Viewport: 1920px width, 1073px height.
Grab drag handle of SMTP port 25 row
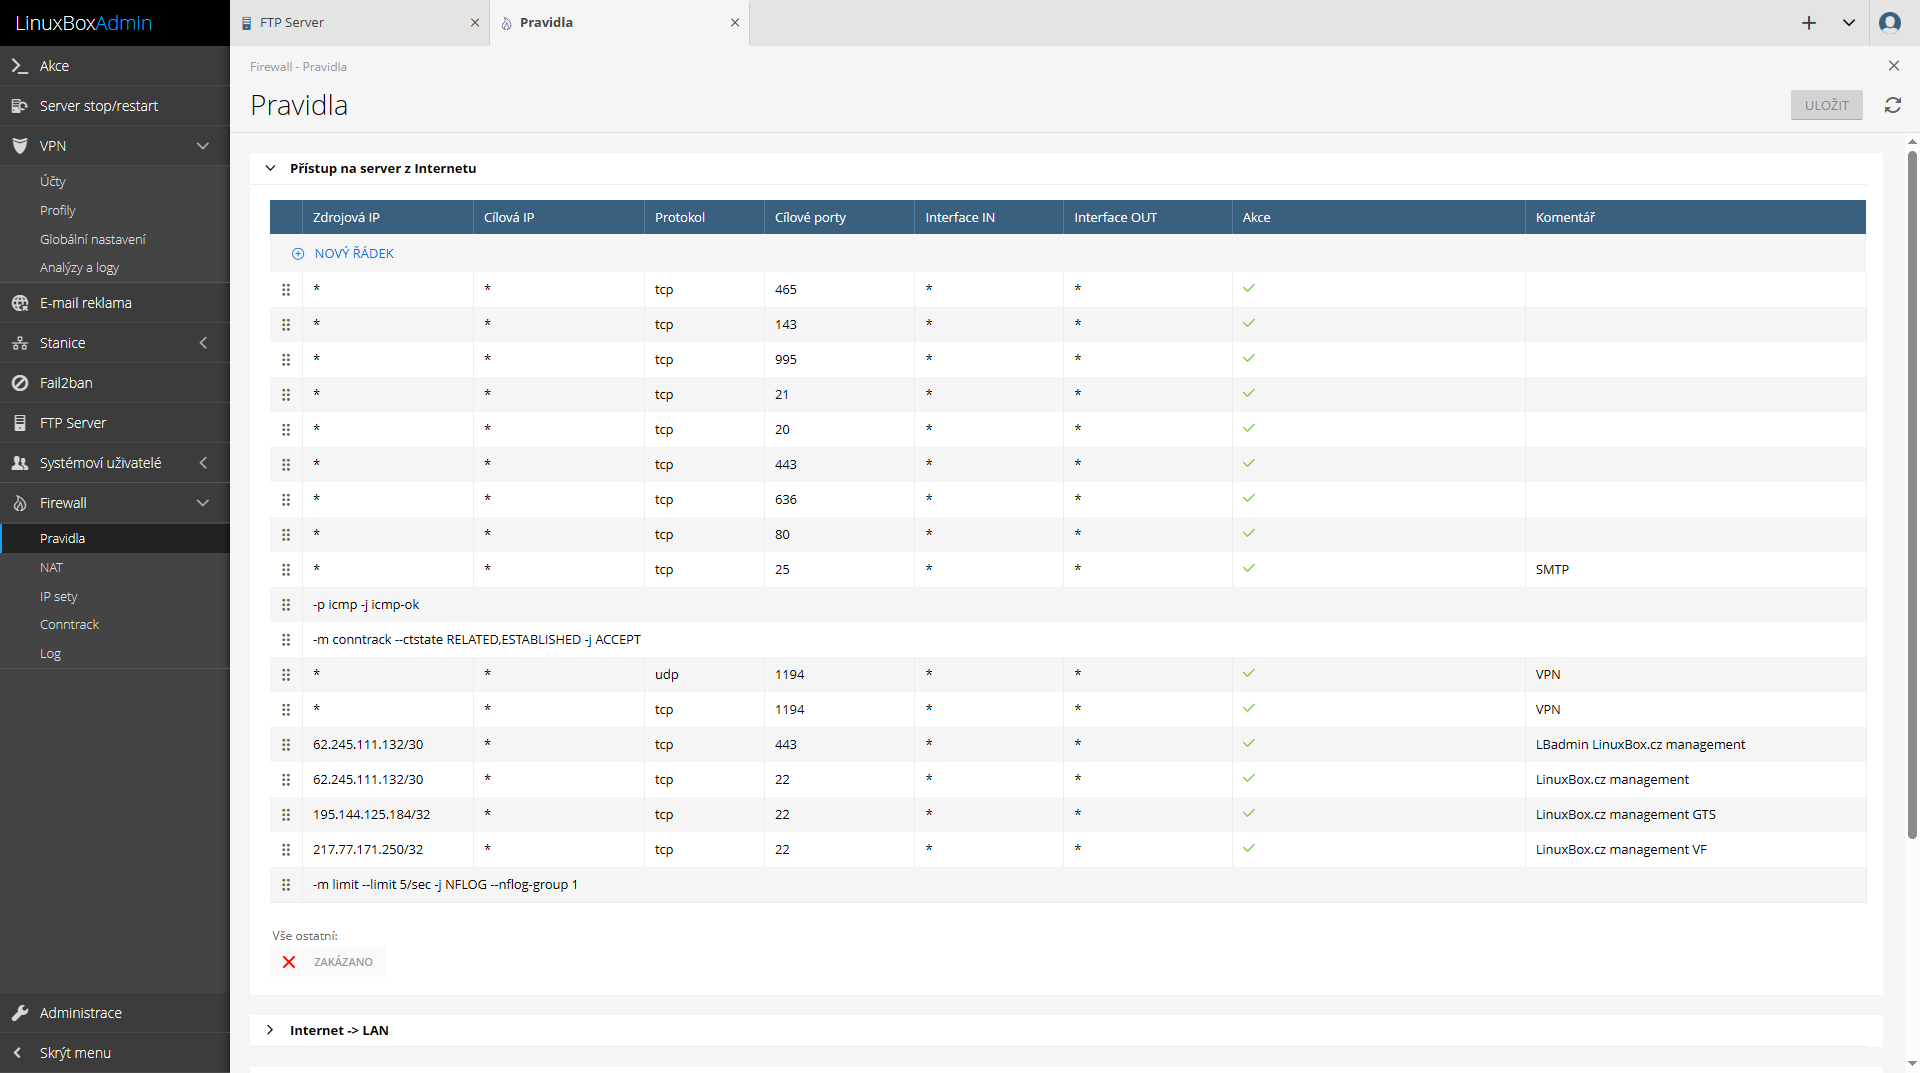tap(286, 570)
